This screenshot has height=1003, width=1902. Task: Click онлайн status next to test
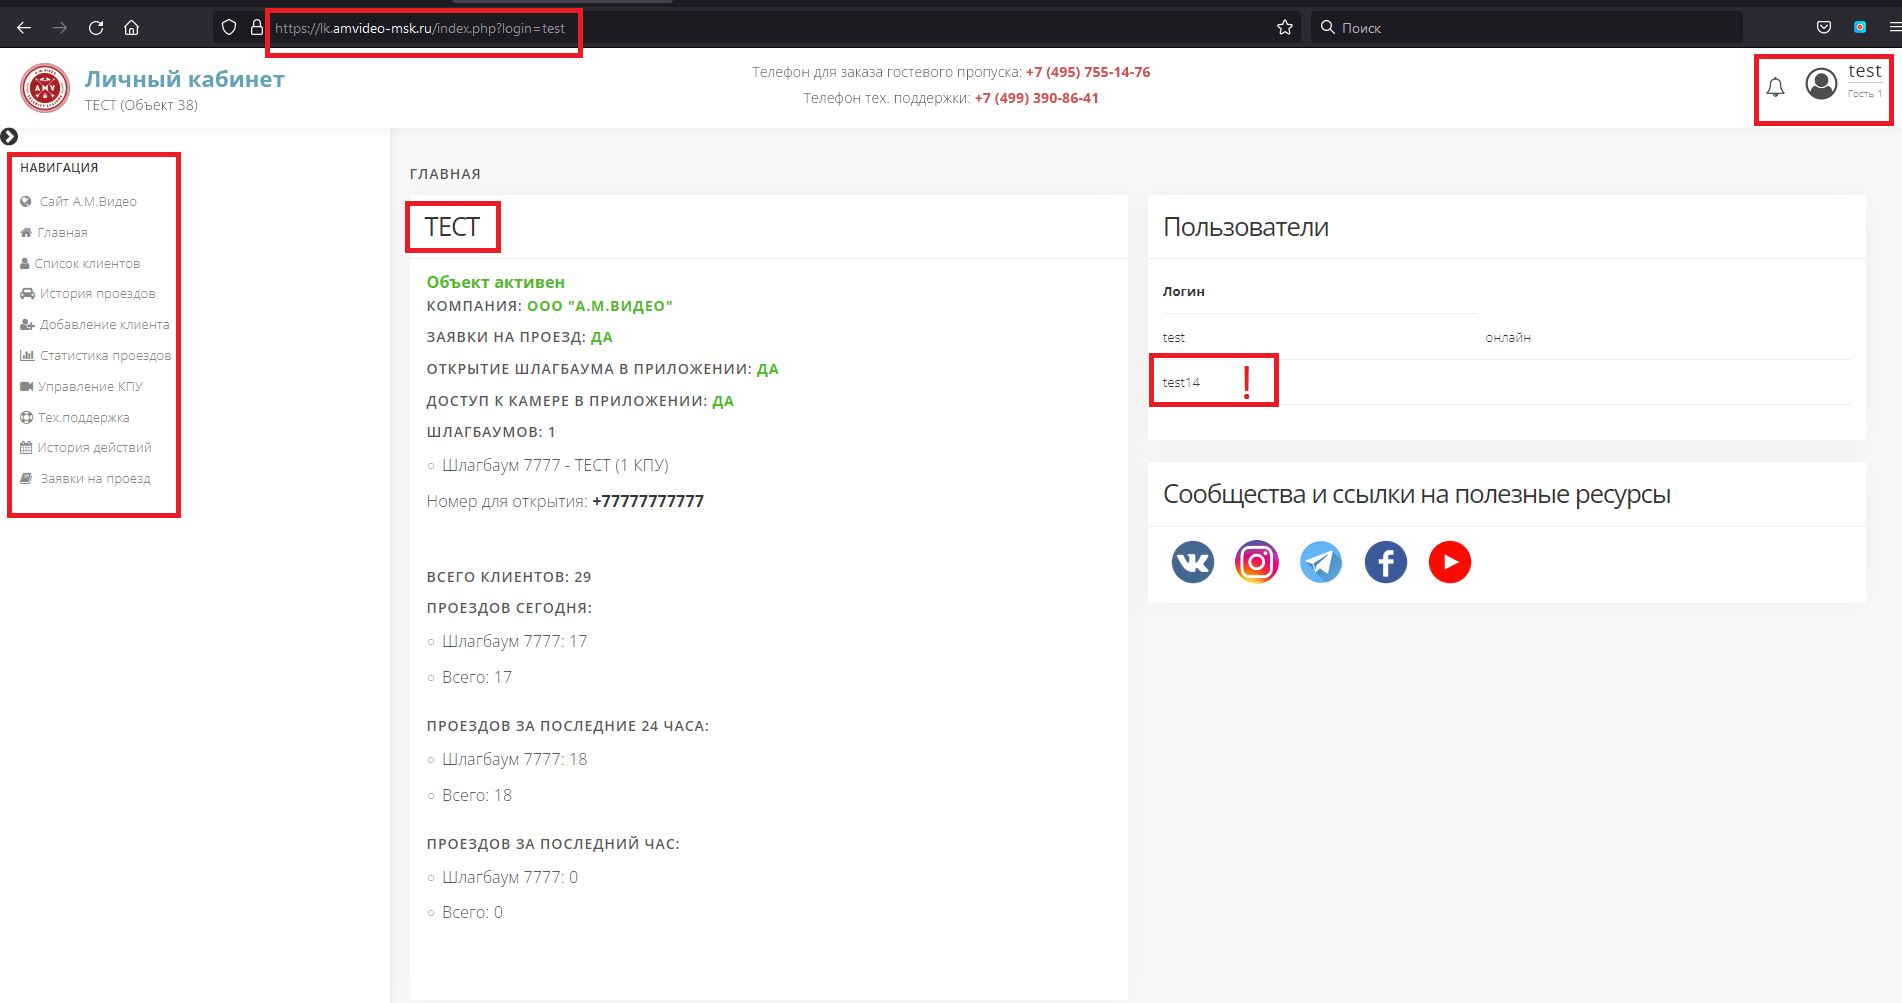click(1508, 338)
